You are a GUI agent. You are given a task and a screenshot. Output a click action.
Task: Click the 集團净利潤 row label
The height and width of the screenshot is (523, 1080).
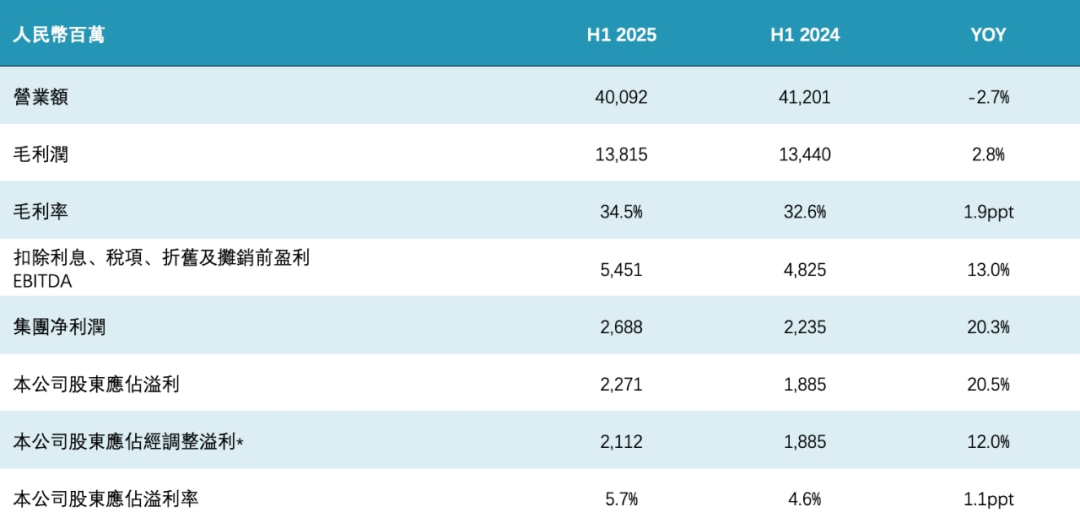coord(59,326)
